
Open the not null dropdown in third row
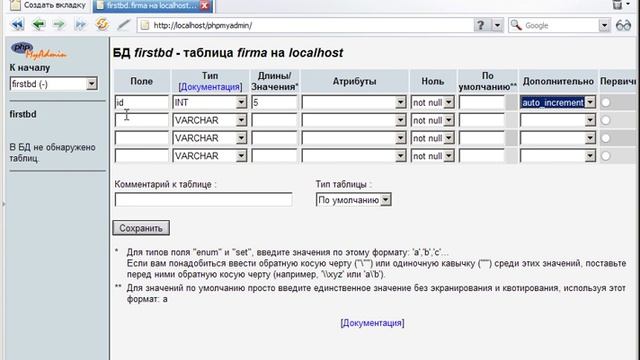click(x=432, y=138)
